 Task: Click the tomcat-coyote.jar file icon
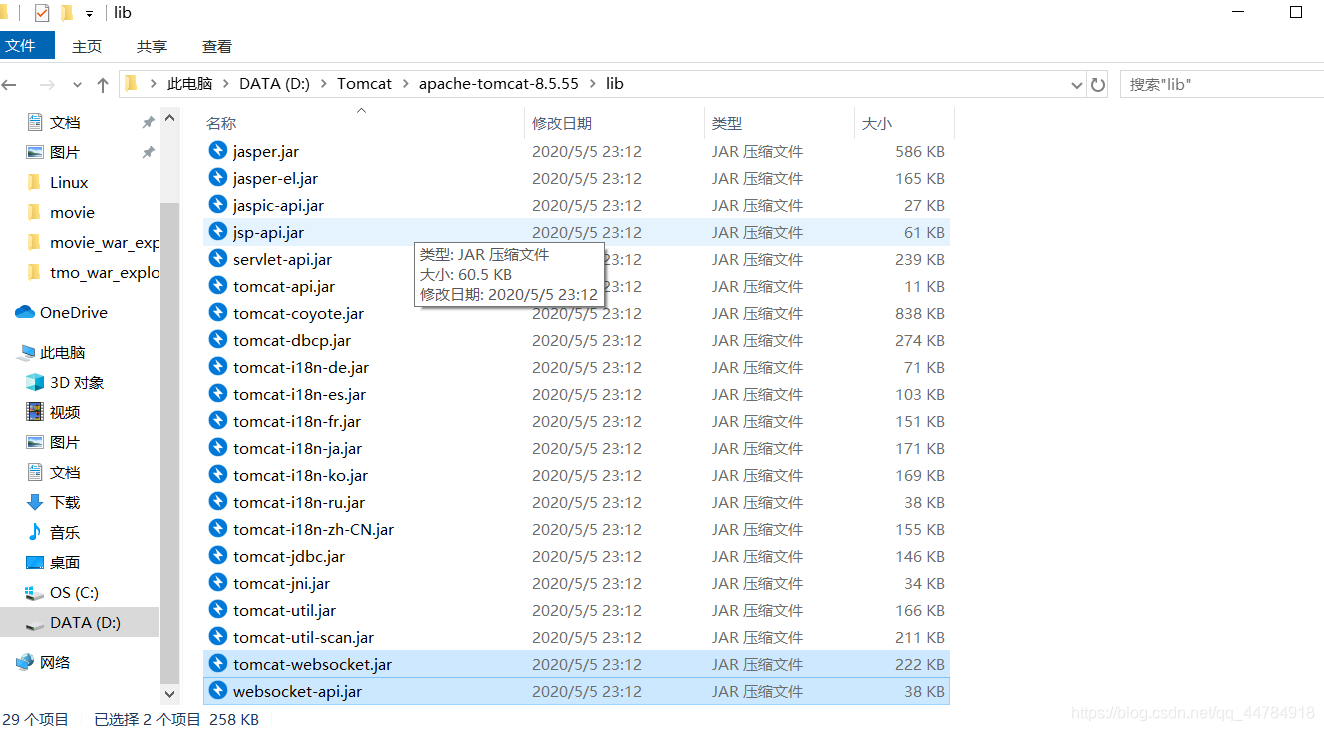point(218,313)
